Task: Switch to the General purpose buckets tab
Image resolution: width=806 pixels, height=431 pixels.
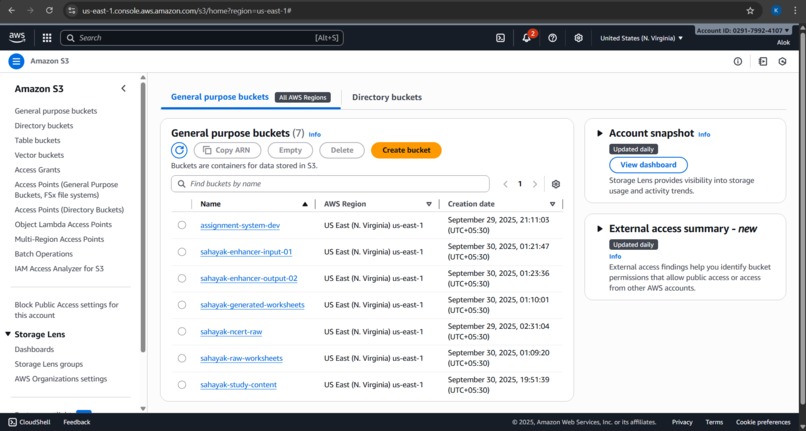Action: (250, 97)
